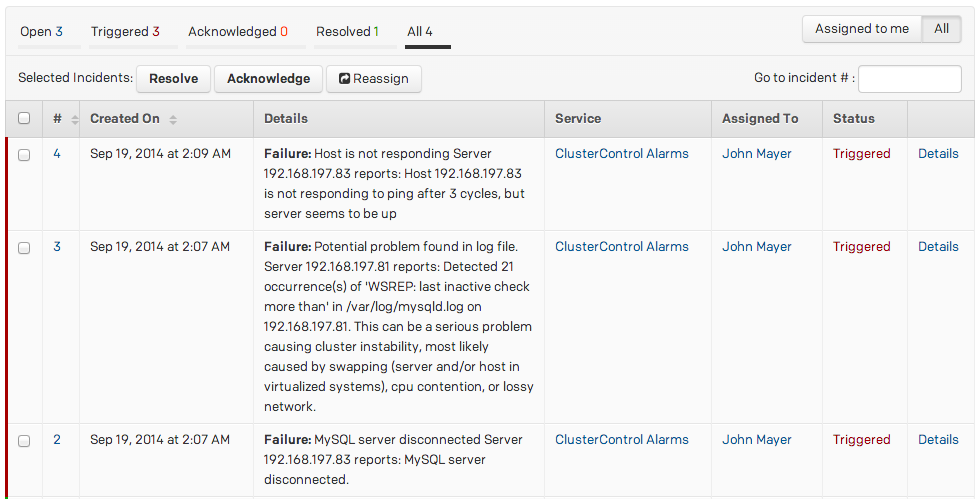Switch to the Open incidents tab
979x499 pixels.
click(41, 32)
